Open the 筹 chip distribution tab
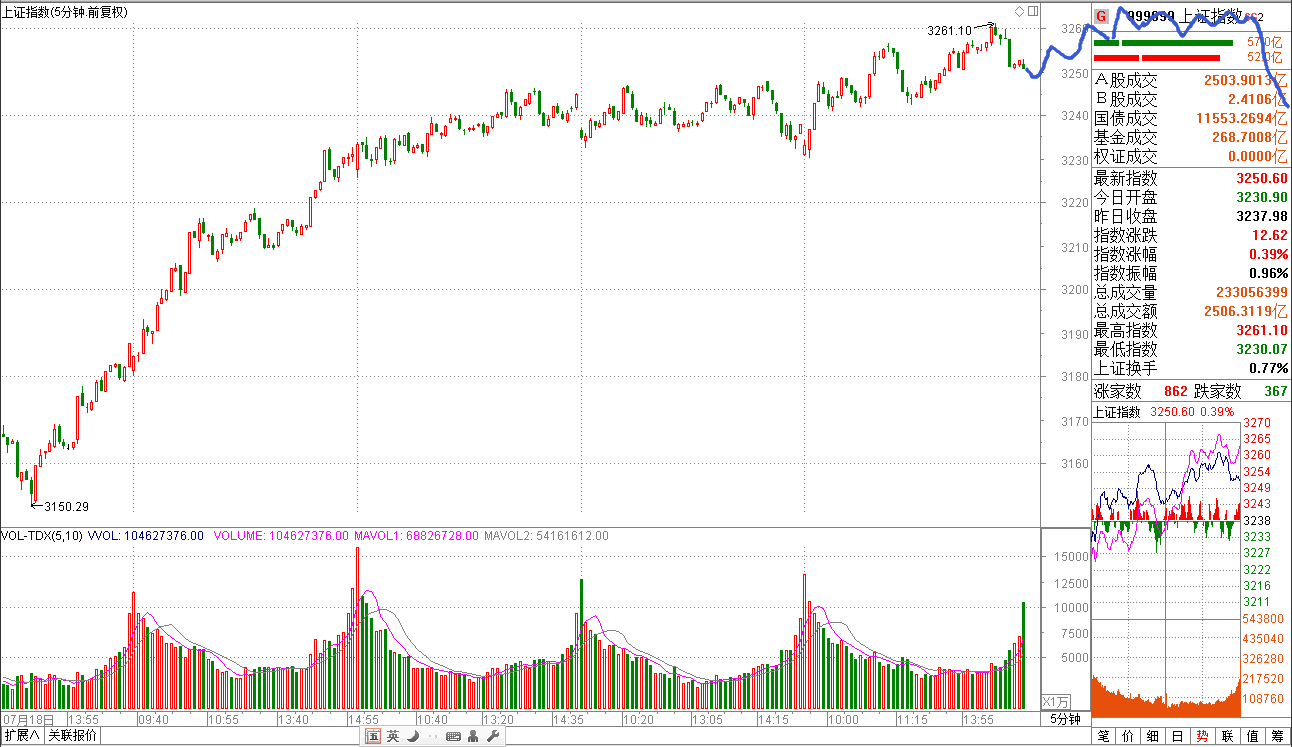The image size is (1292, 747). tap(1277, 737)
